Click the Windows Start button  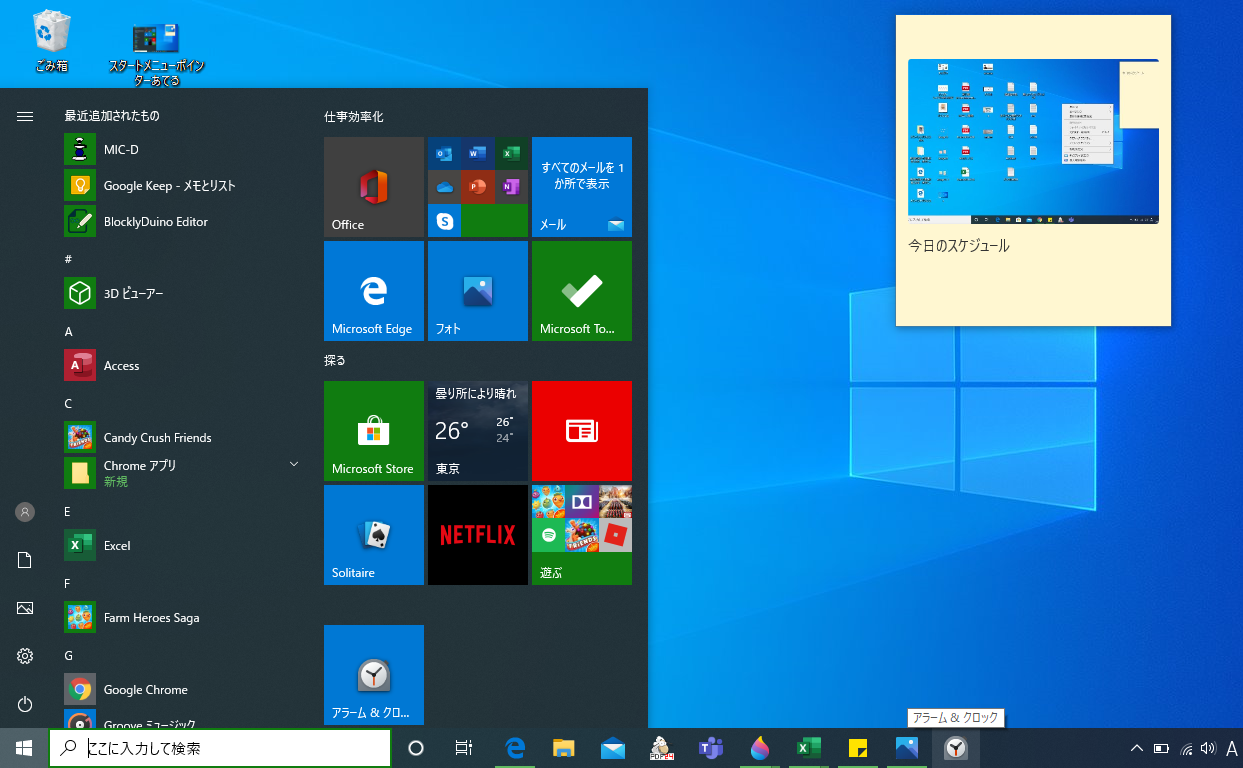24,748
